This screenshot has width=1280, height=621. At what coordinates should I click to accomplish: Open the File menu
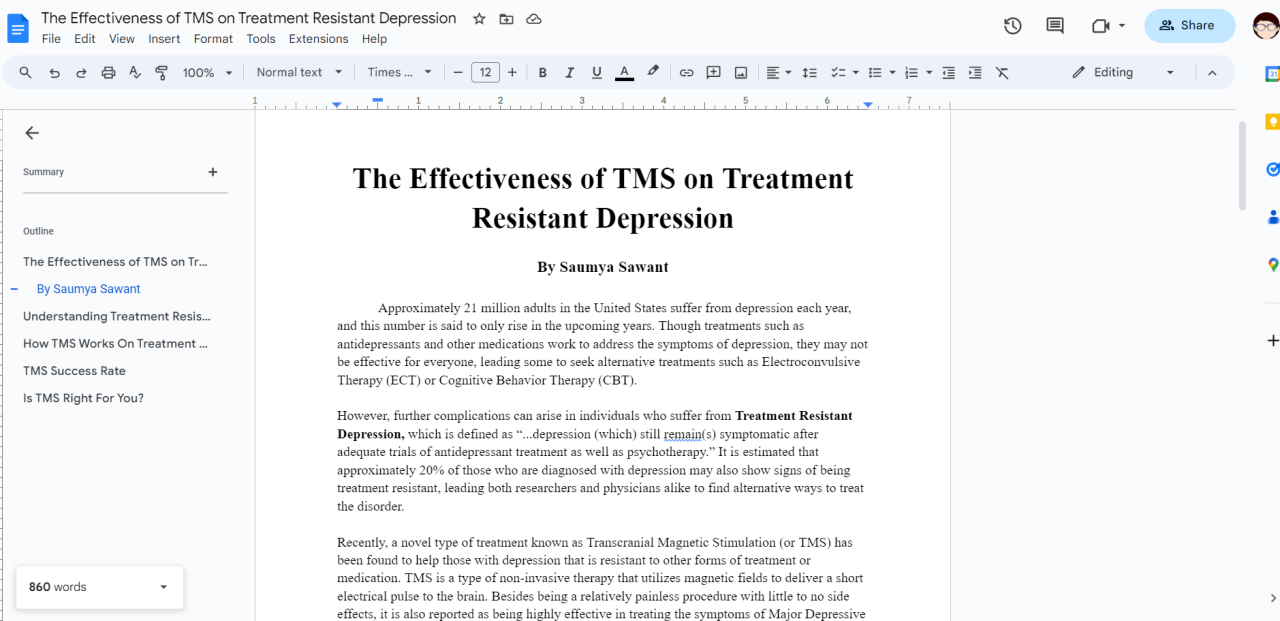click(51, 39)
